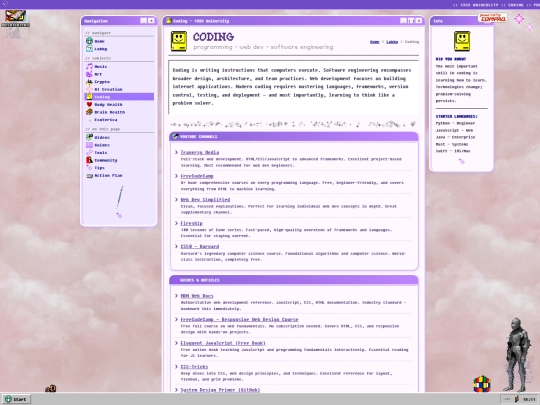This screenshot has height=405, width=540.
Task: Open Eloquent JavaScript (Free Book) link
Action: pyautogui.click(x=223, y=343)
